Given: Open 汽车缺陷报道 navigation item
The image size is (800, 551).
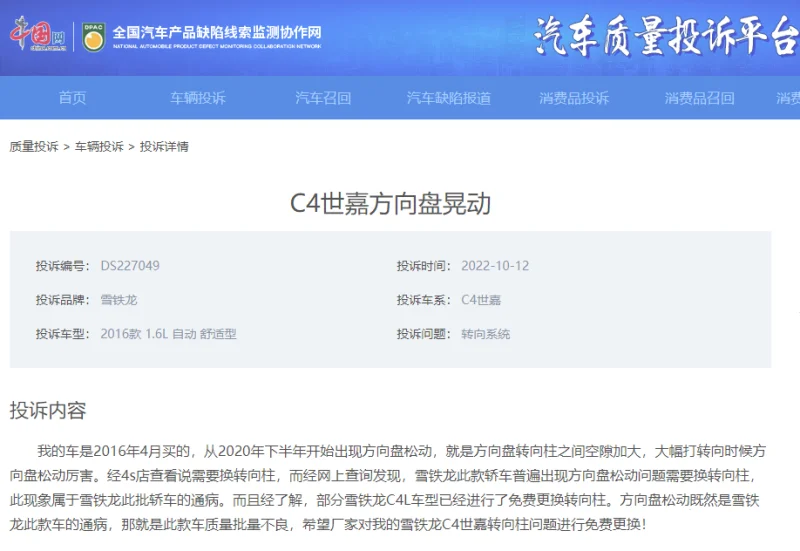Looking at the screenshot, I should [449, 98].
